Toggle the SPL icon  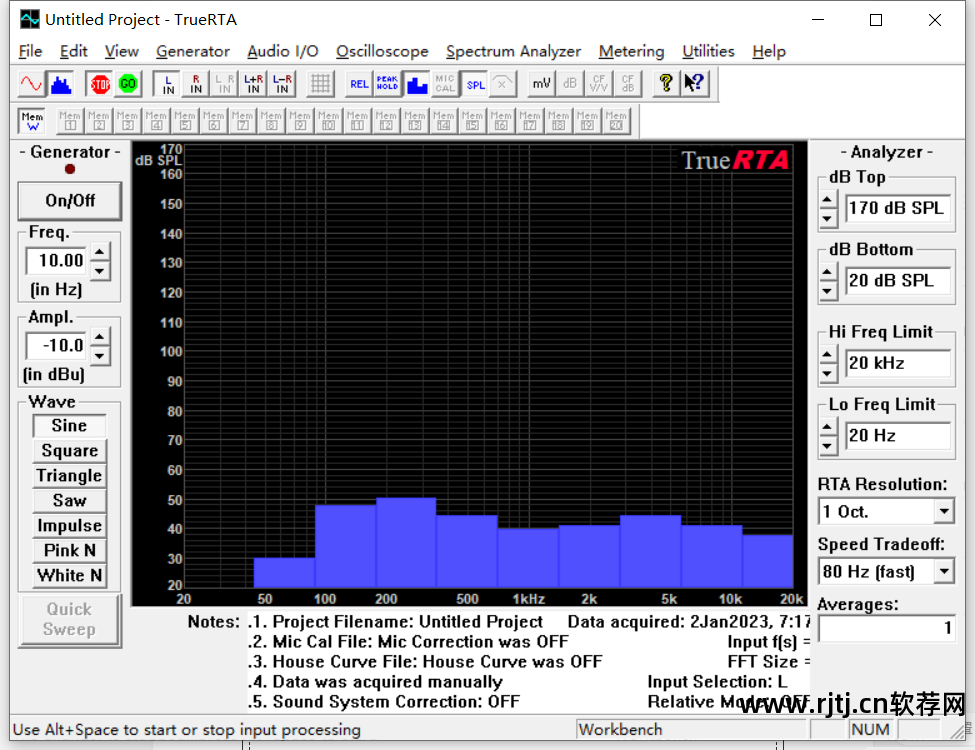point(476,83)
